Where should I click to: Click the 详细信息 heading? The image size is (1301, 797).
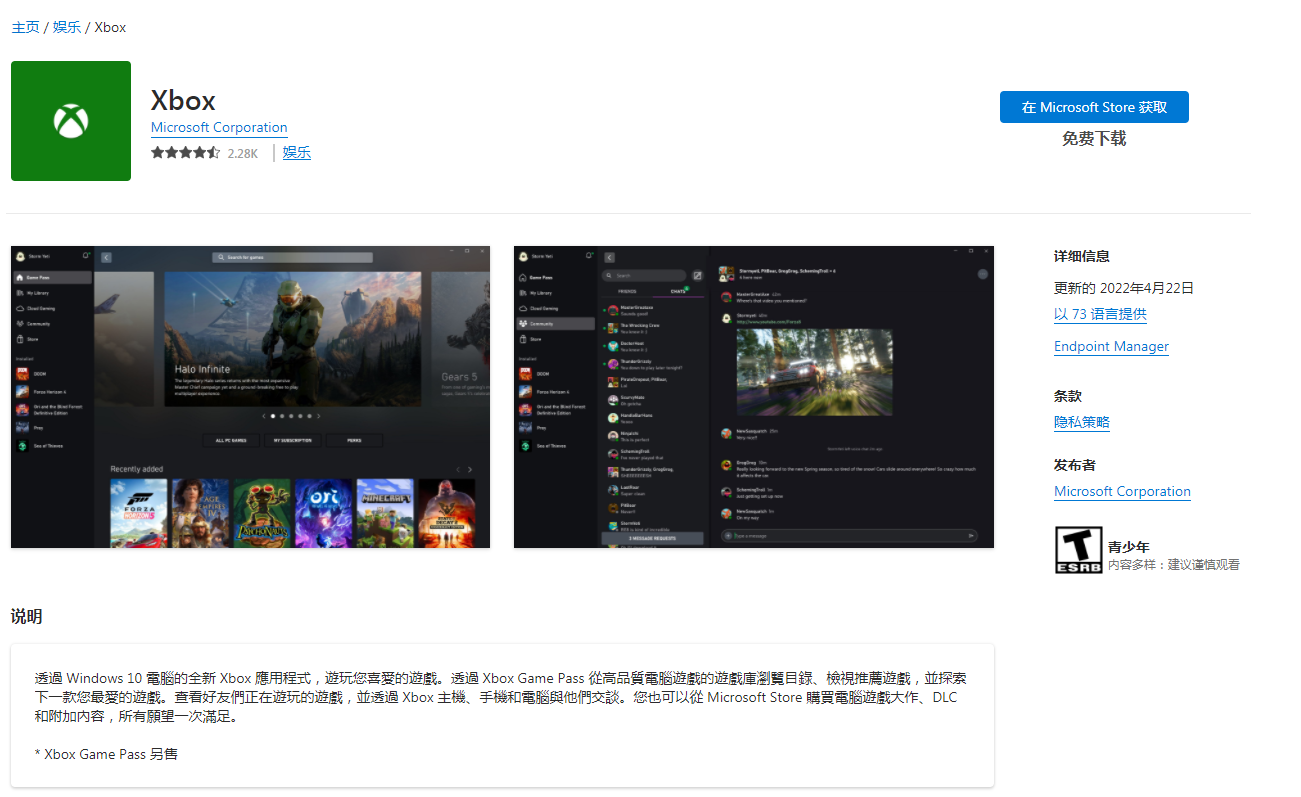1082,256
